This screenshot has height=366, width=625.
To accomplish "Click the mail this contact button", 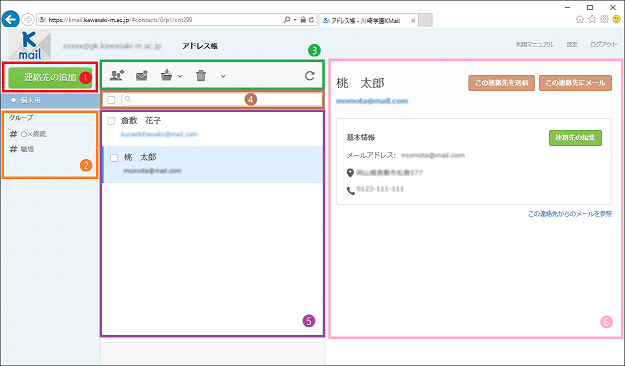I will click(575, 83).
